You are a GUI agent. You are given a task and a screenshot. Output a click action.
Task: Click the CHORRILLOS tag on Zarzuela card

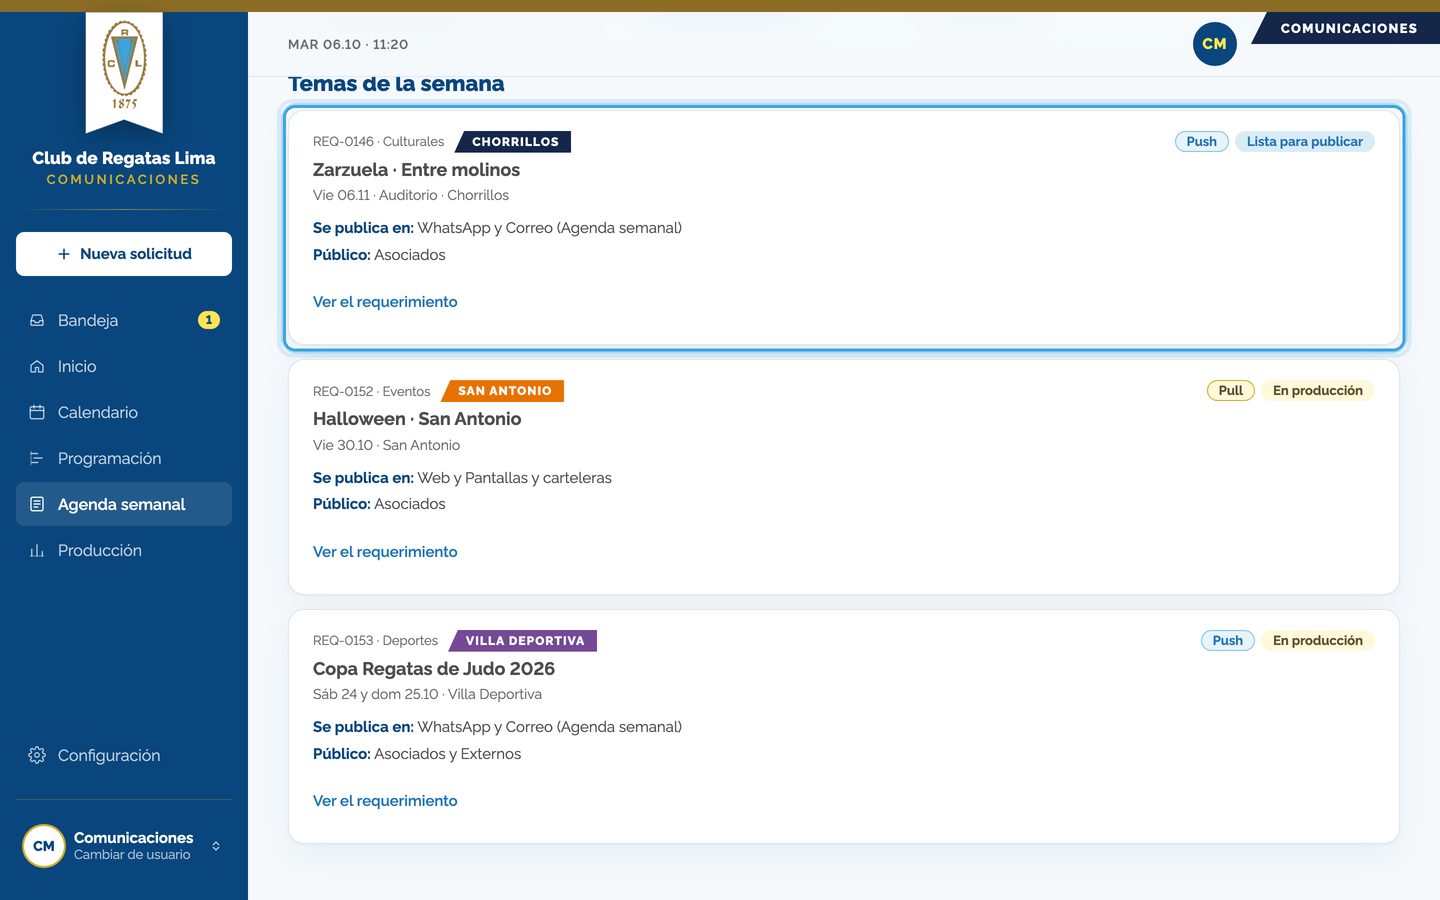[514, 142]
